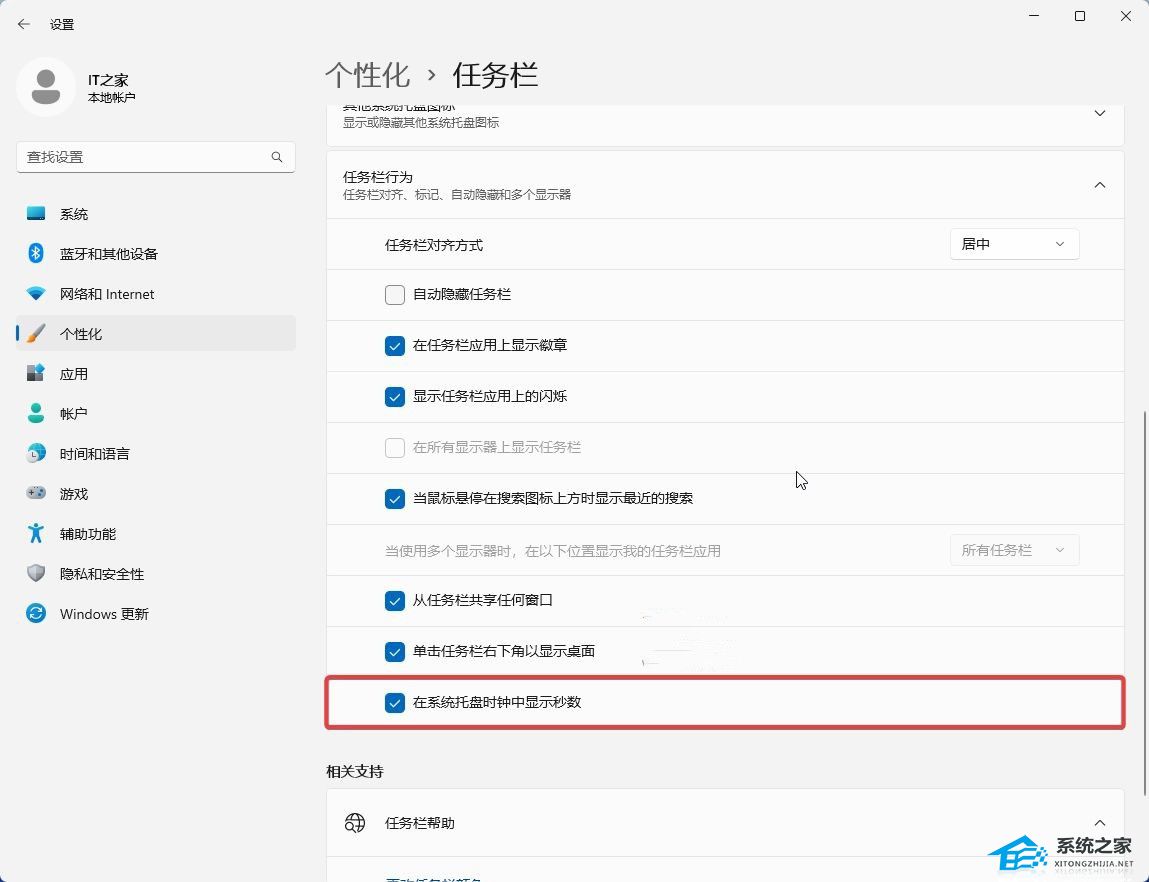Screen dimensions: 1149x882
Task: Open the 所有任务栏 dropdown
Action: (1014, 549)
